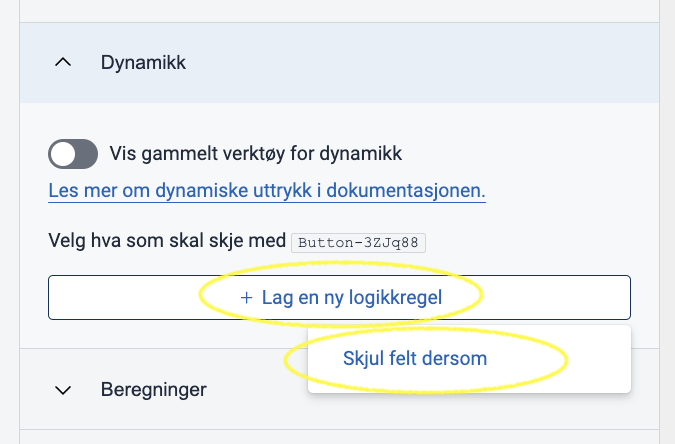Click the collapsed panel row above Dynamikk
Viewport: 675px width, 444px height.
pos(339,11)
